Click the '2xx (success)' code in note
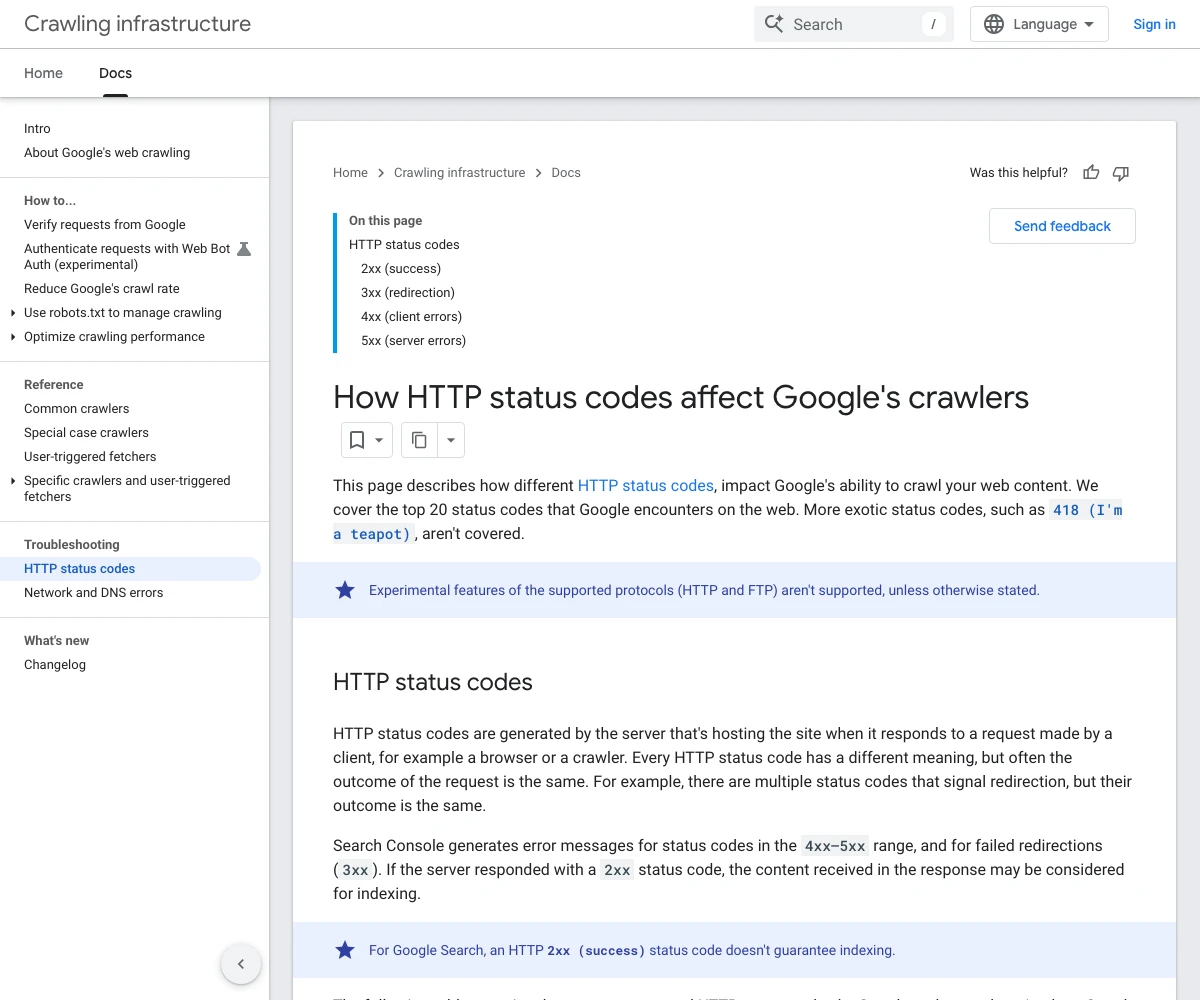 (596, 951)
